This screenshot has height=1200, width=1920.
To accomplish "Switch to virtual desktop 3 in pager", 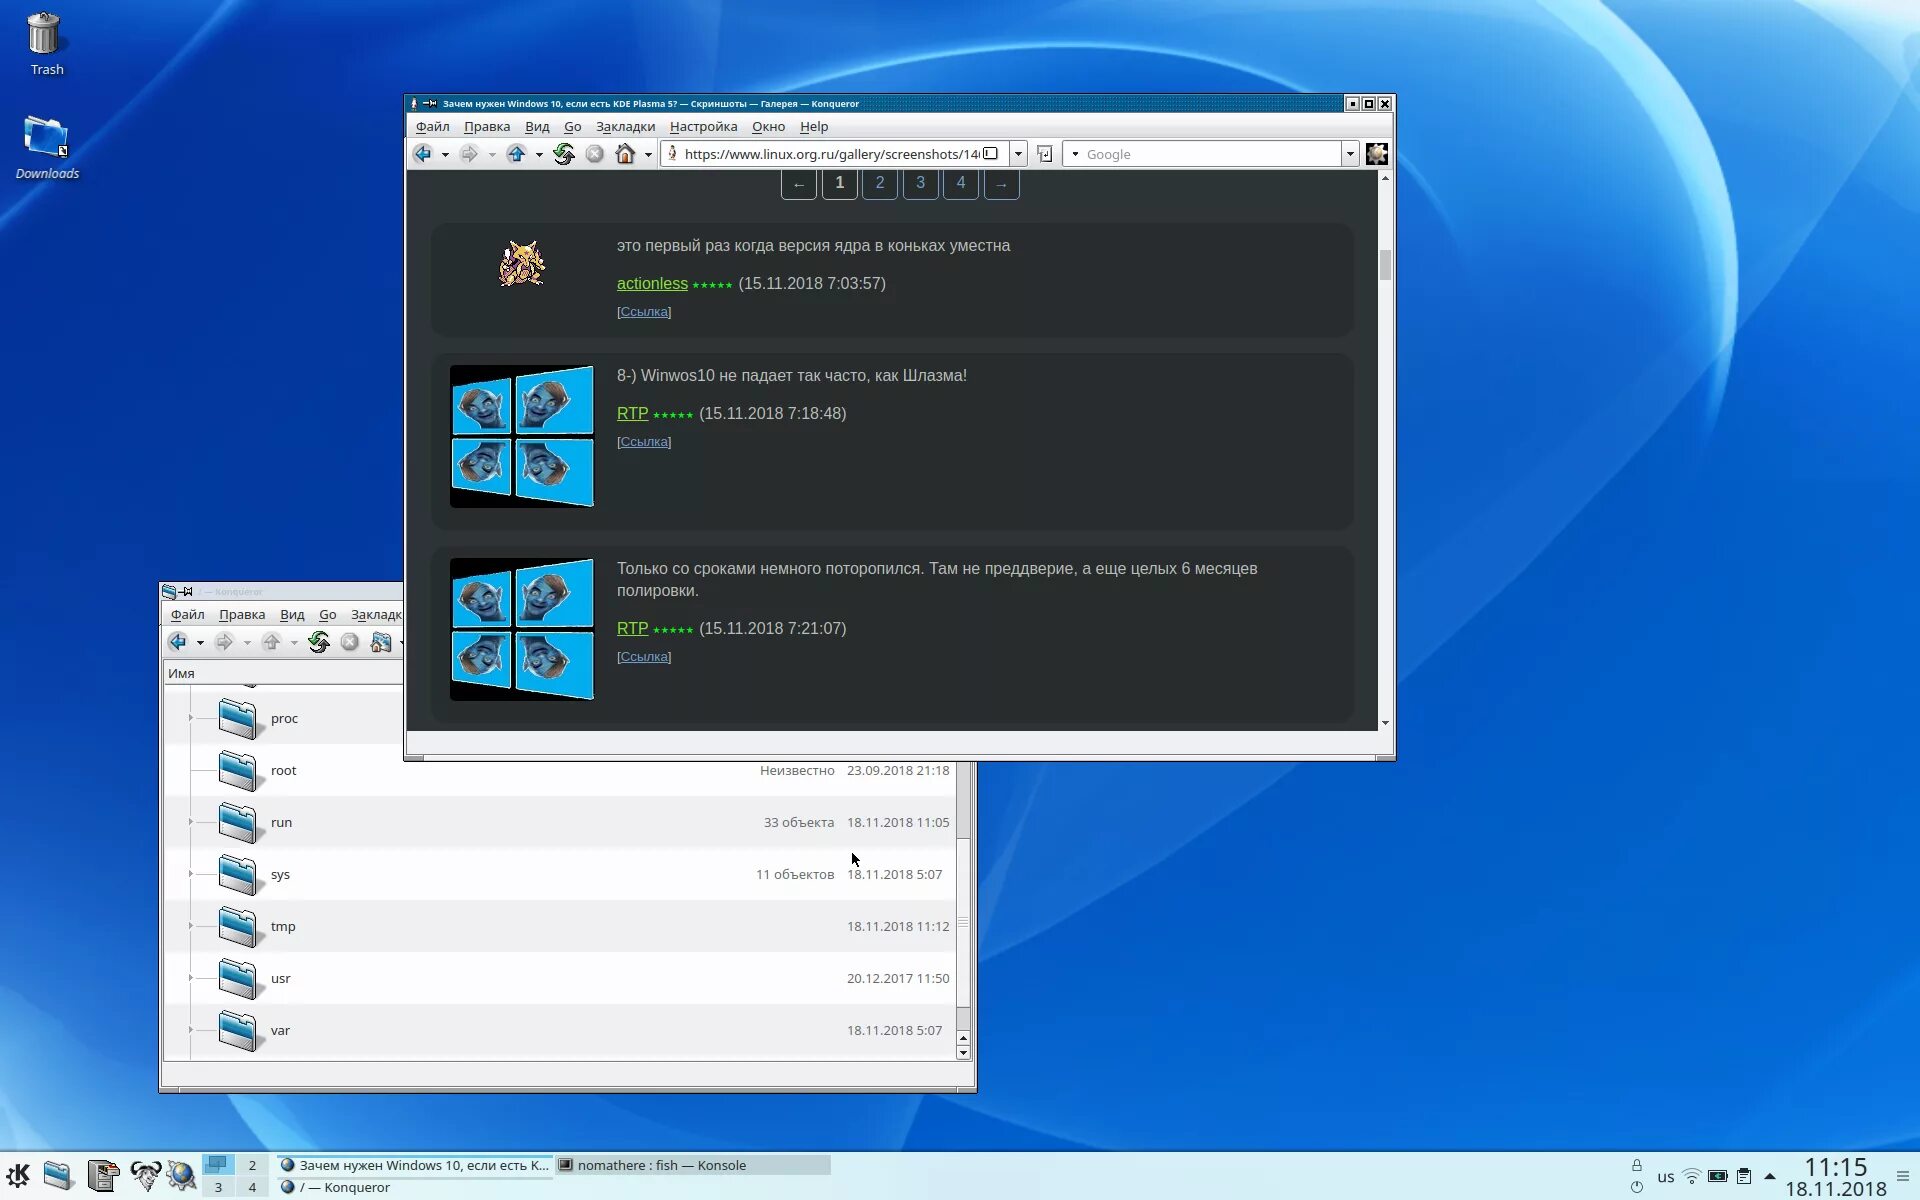I will coord(218,1187).
